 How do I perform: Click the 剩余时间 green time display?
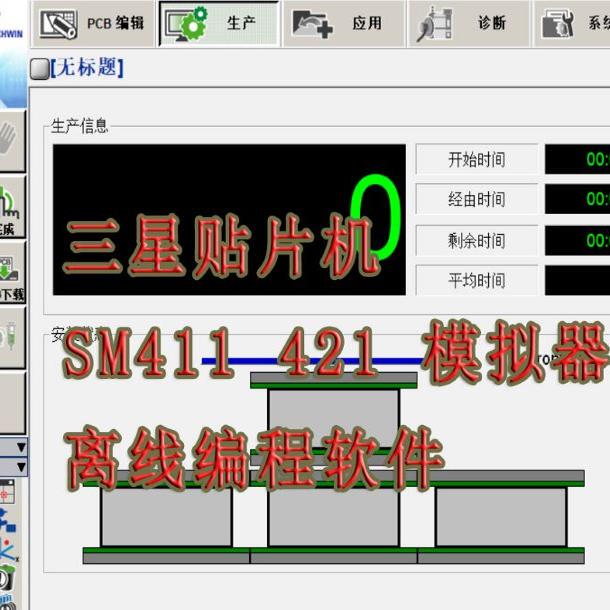[577, 240]
